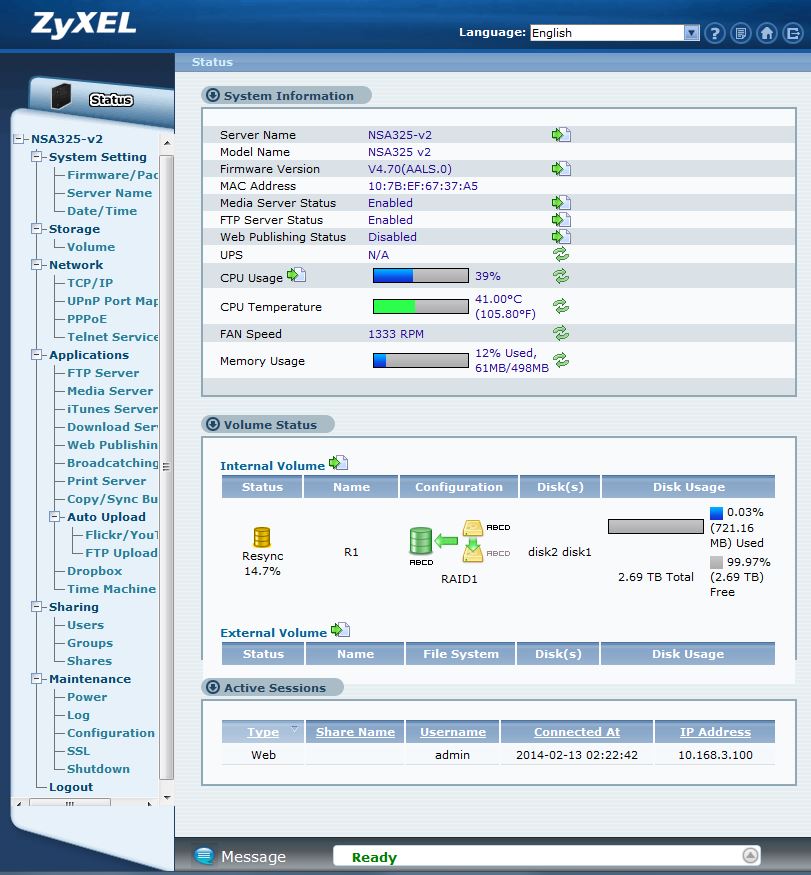Image resolution: width=811 pixels, height=875 pixels.
Task: Click the Resync volume status icon
Action: [262, 537]
